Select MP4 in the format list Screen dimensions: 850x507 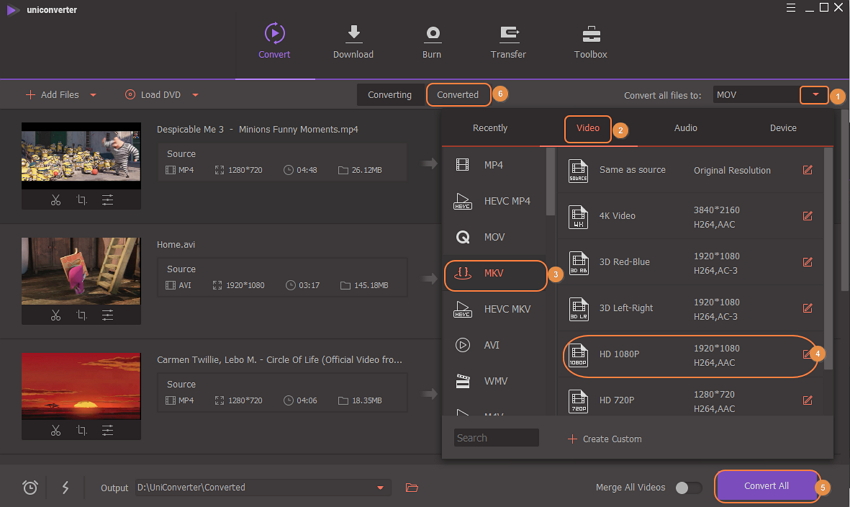click(494, 165)
